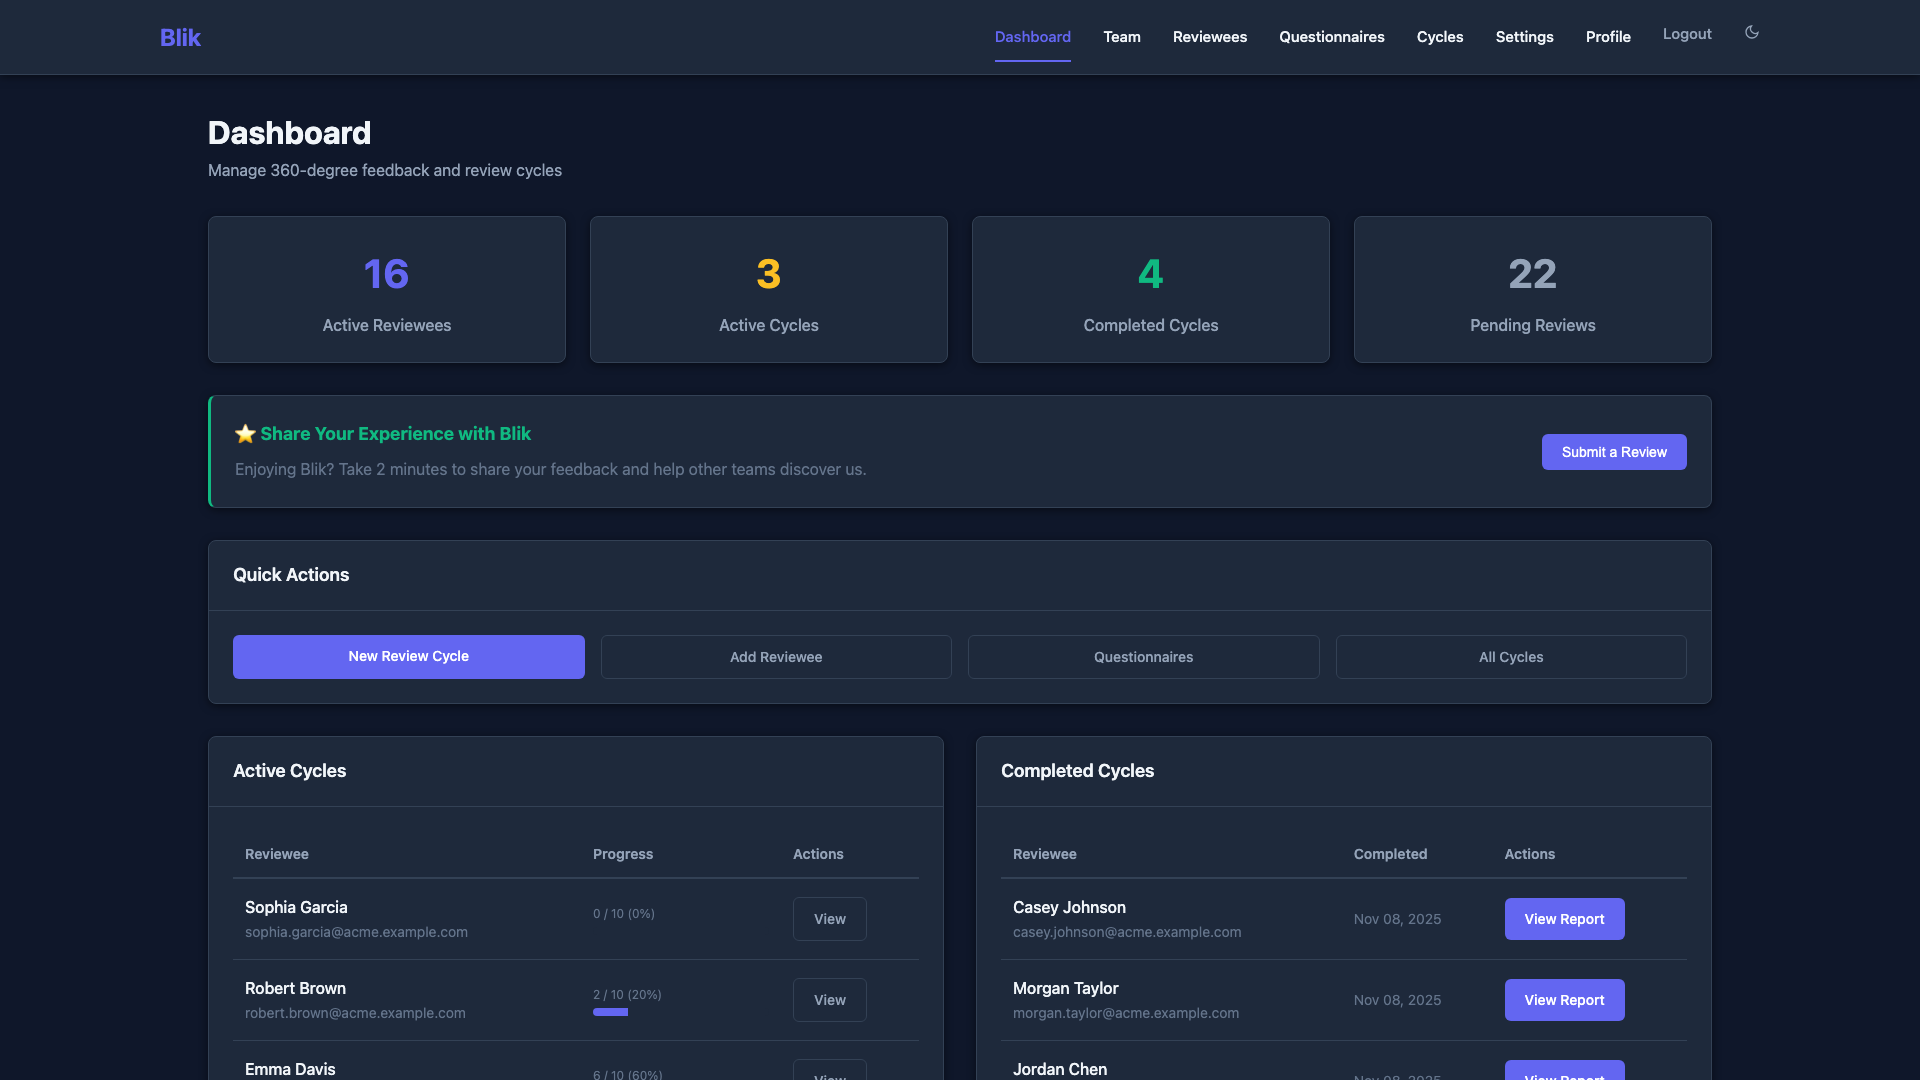This screenshot has height=1080, width=1920.
Task: View Report for Casey Johnson
Action: pos(1564,918)
